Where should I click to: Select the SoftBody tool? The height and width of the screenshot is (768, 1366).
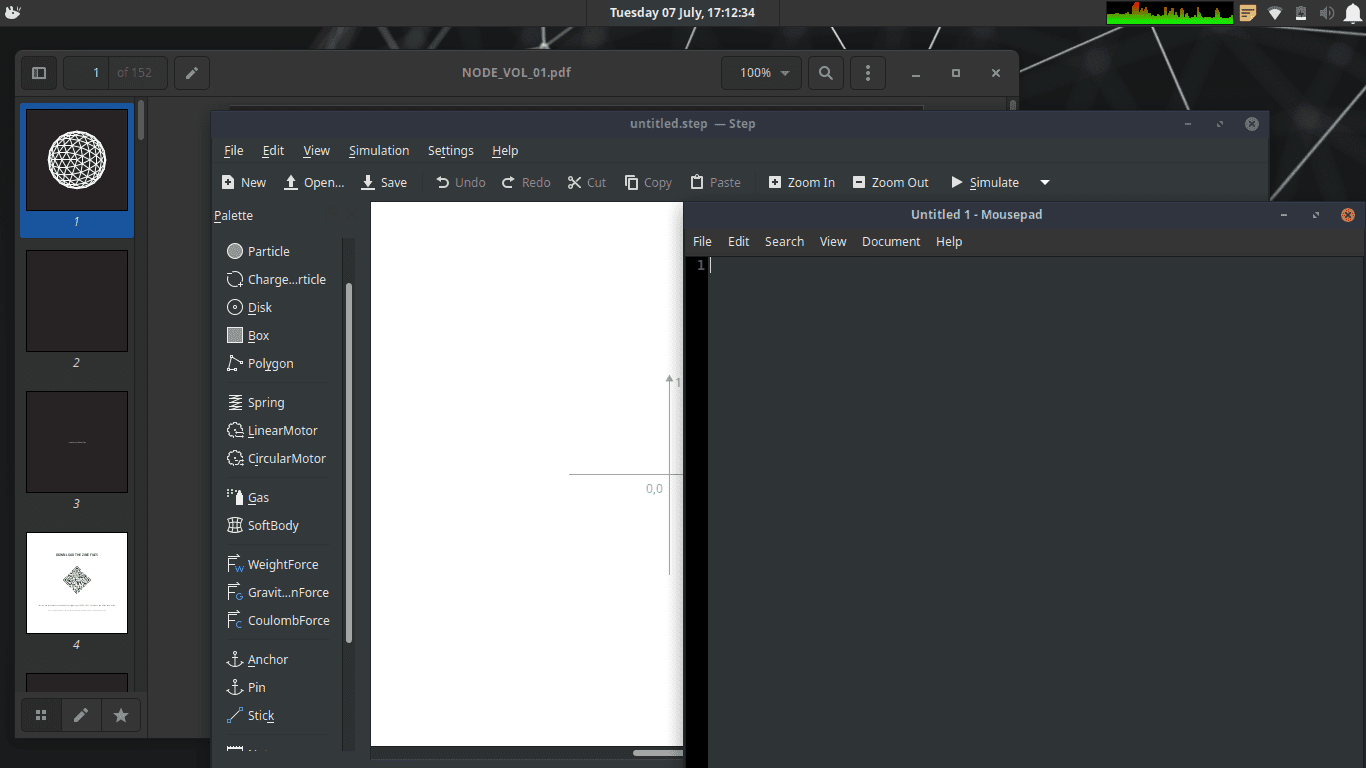click(263, 525)
